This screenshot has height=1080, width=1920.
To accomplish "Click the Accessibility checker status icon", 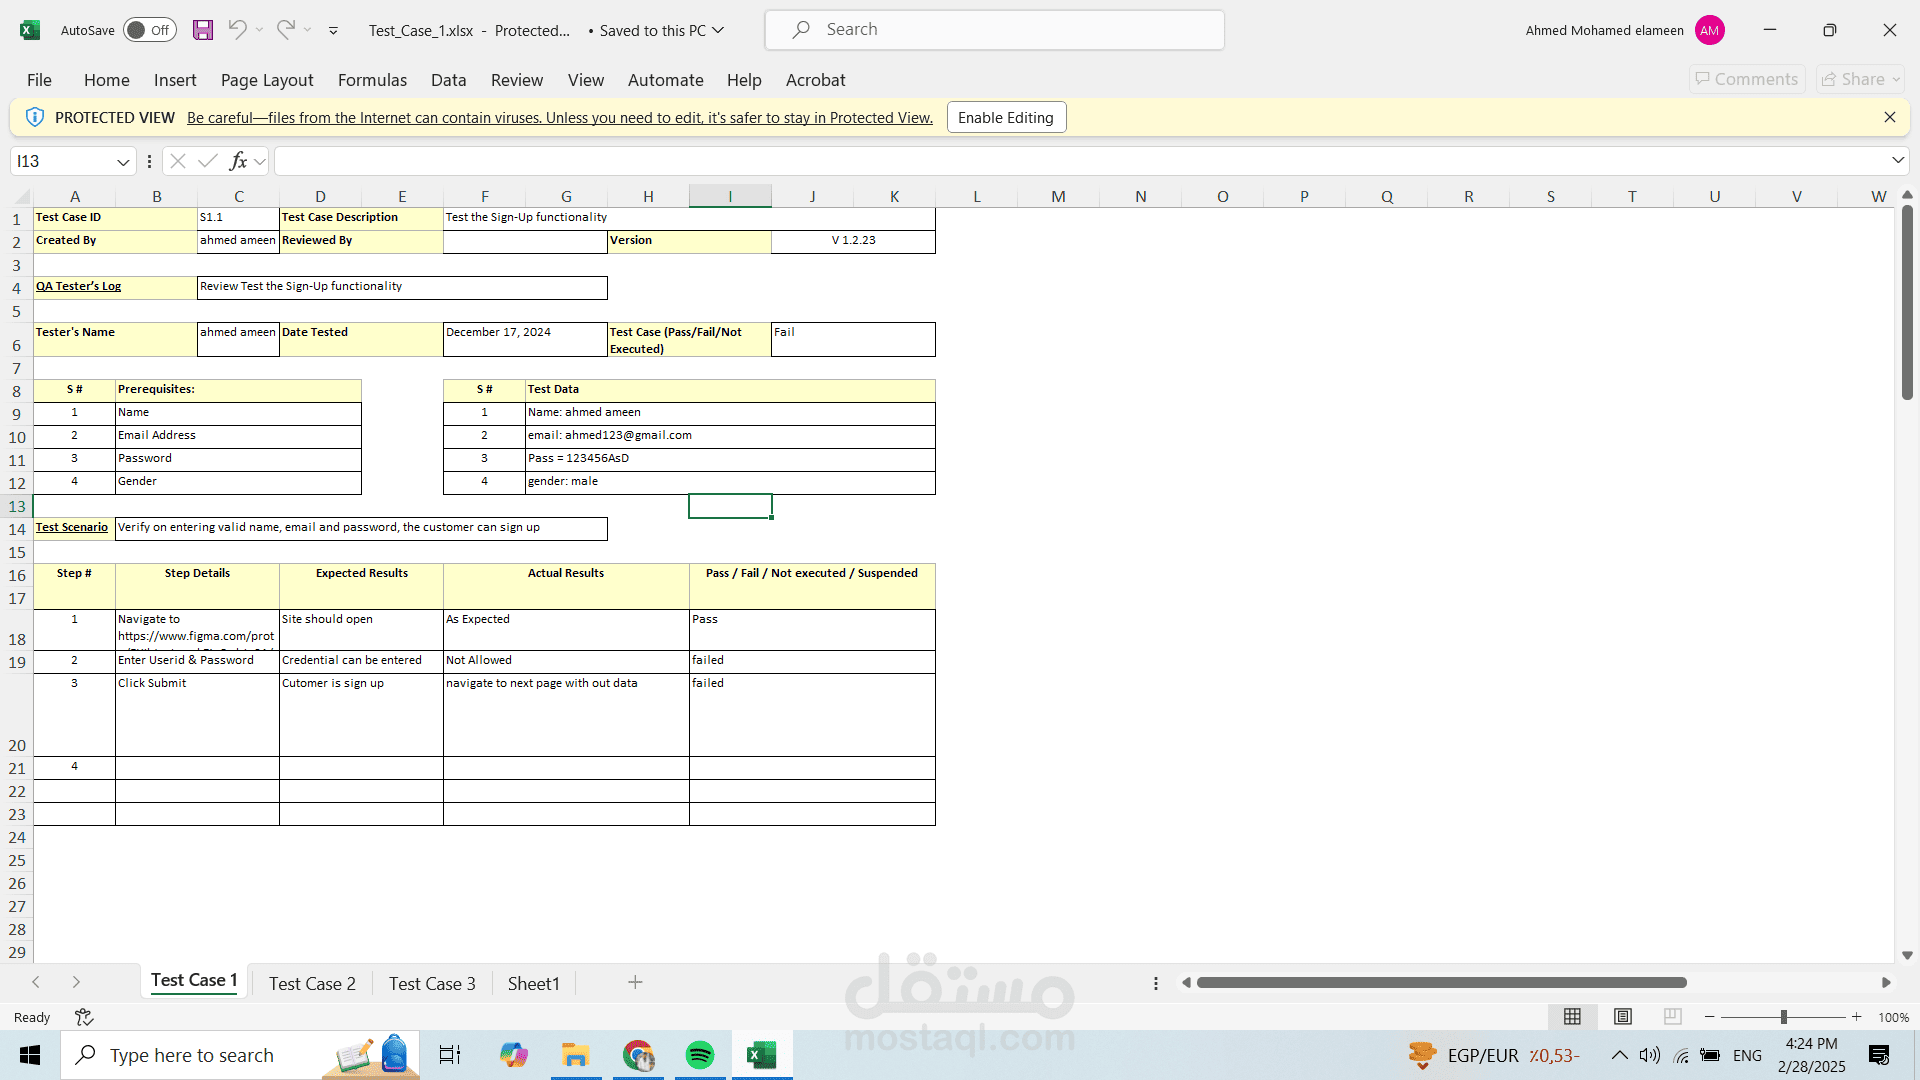I will (x=84, y=1017).
